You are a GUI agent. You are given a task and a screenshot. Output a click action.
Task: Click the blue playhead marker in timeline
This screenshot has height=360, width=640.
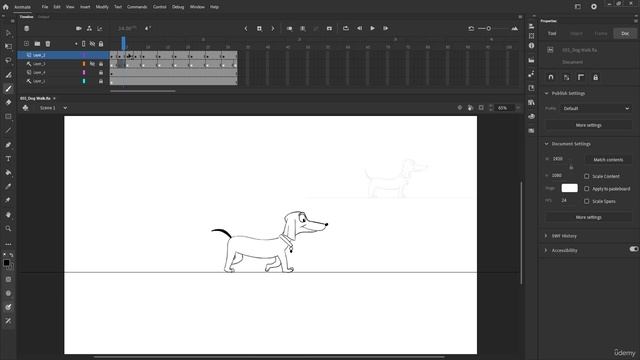(124, 42)
